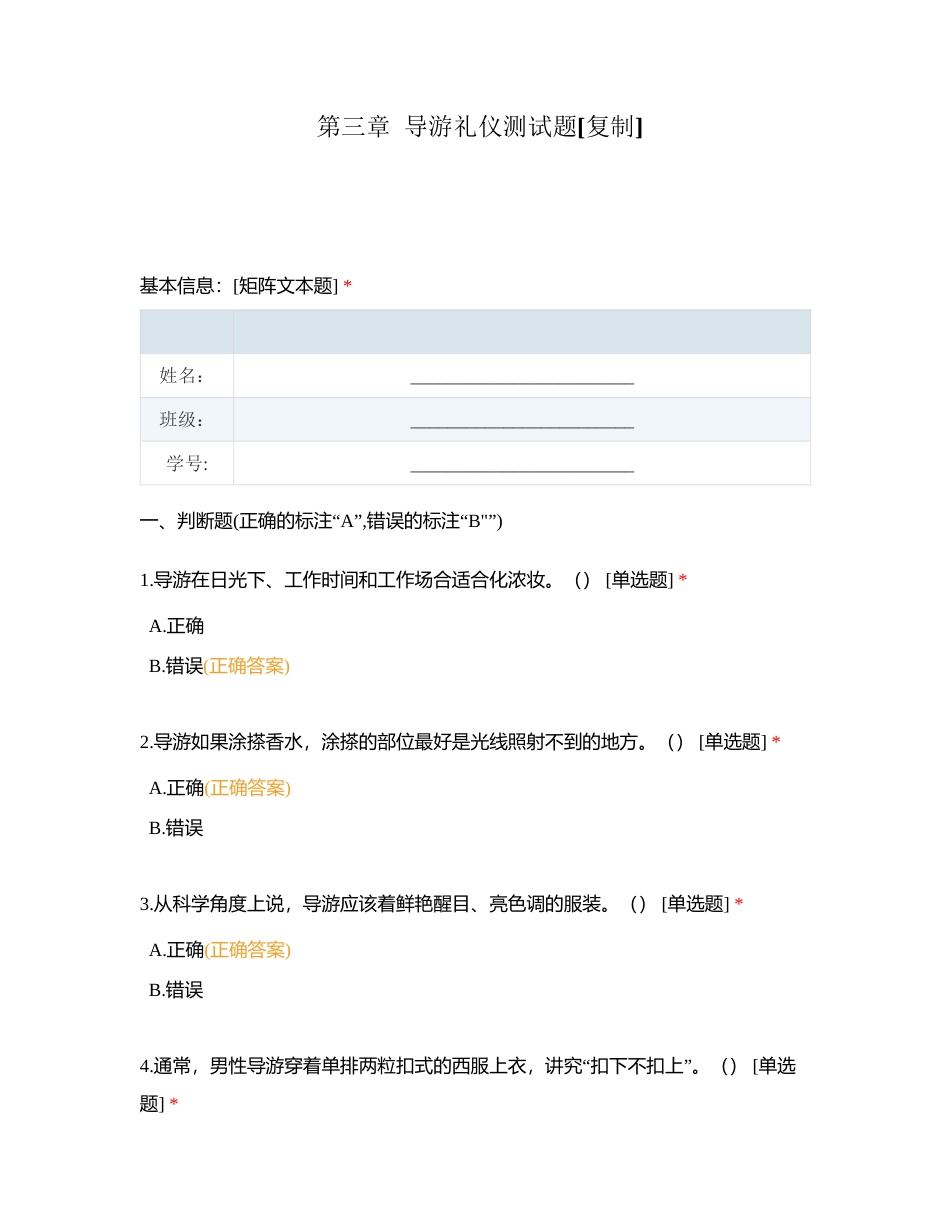The height and width of the screenshot is (1230, 950).
Task: Select option B.错误 for question 3
Action: pos(178,990)
